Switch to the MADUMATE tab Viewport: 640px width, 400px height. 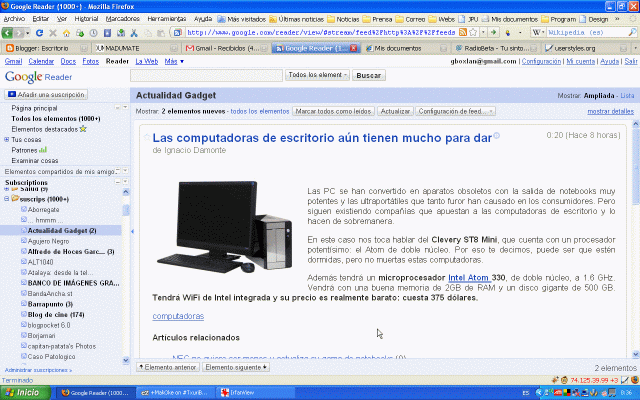[x=137, y=48]
